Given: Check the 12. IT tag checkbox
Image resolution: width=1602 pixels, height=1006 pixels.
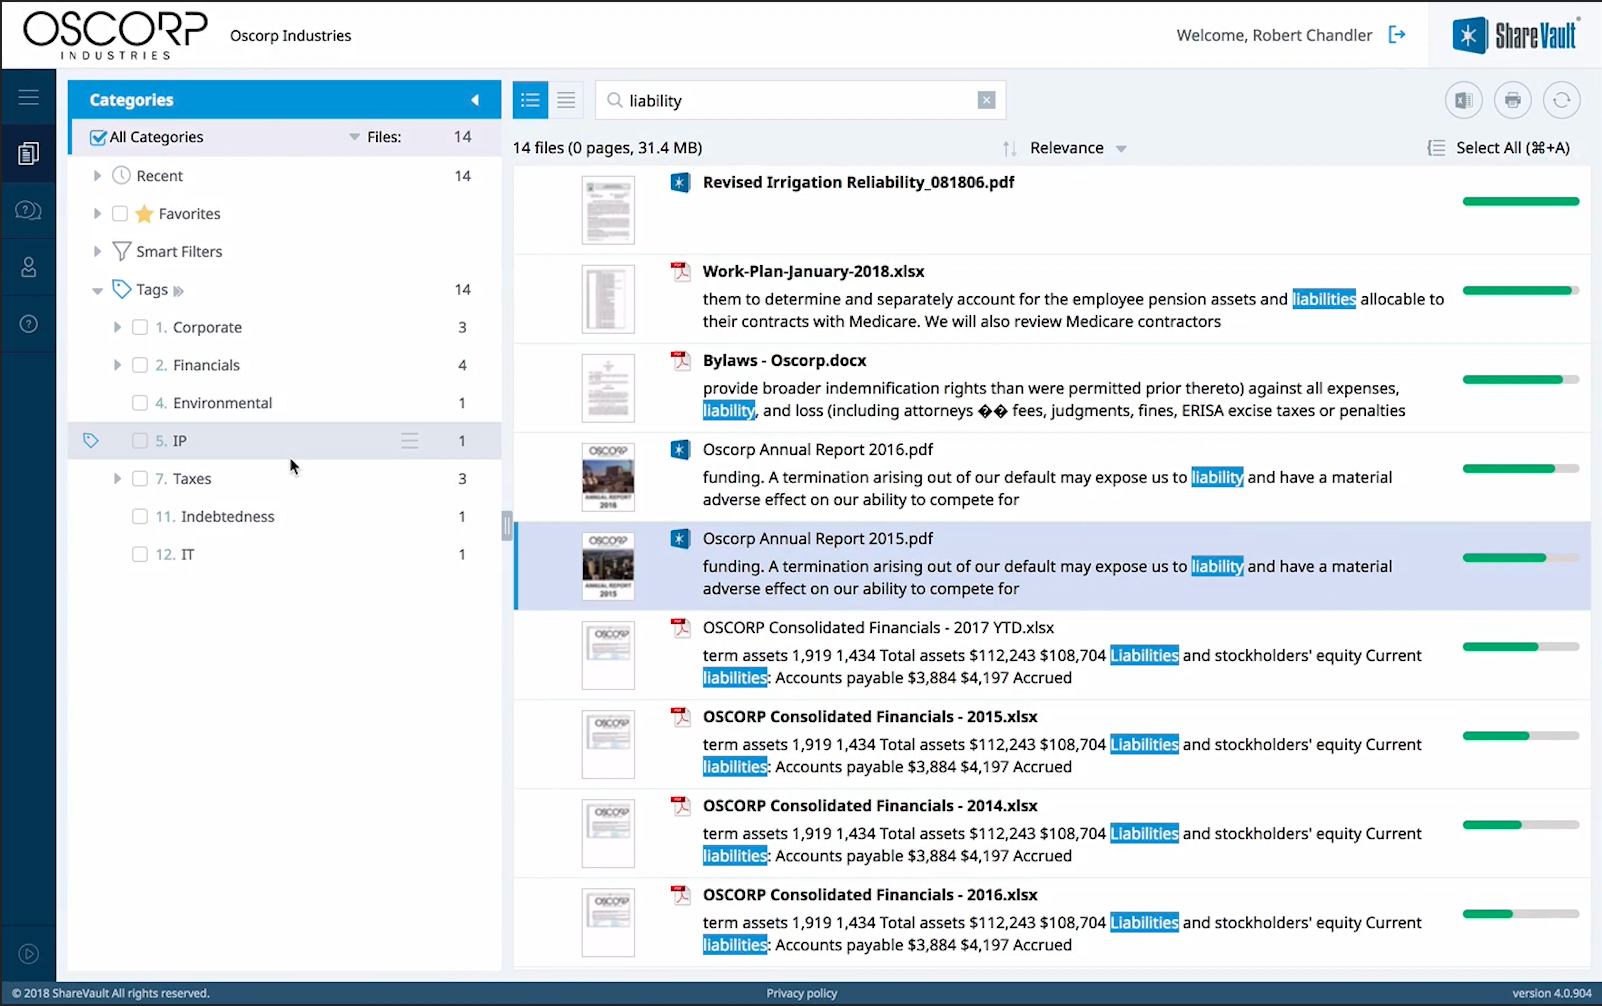Looking at the screenshot, I should click(x=140, y=555).
